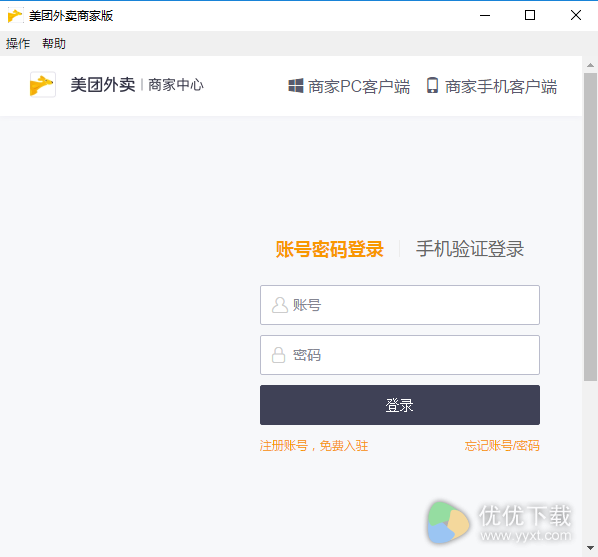This screenshot has height=557, width=598.
Task: Switch to 账号密码登录 tab
Action: coord(330,250)
